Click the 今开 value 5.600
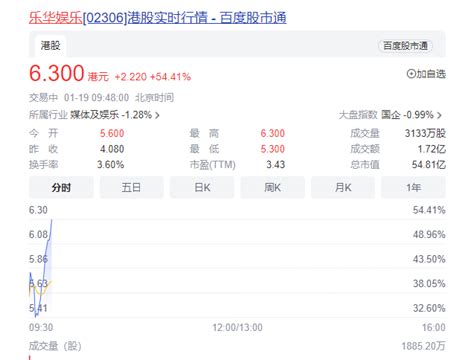474x360 pixels. click(112, 133)
